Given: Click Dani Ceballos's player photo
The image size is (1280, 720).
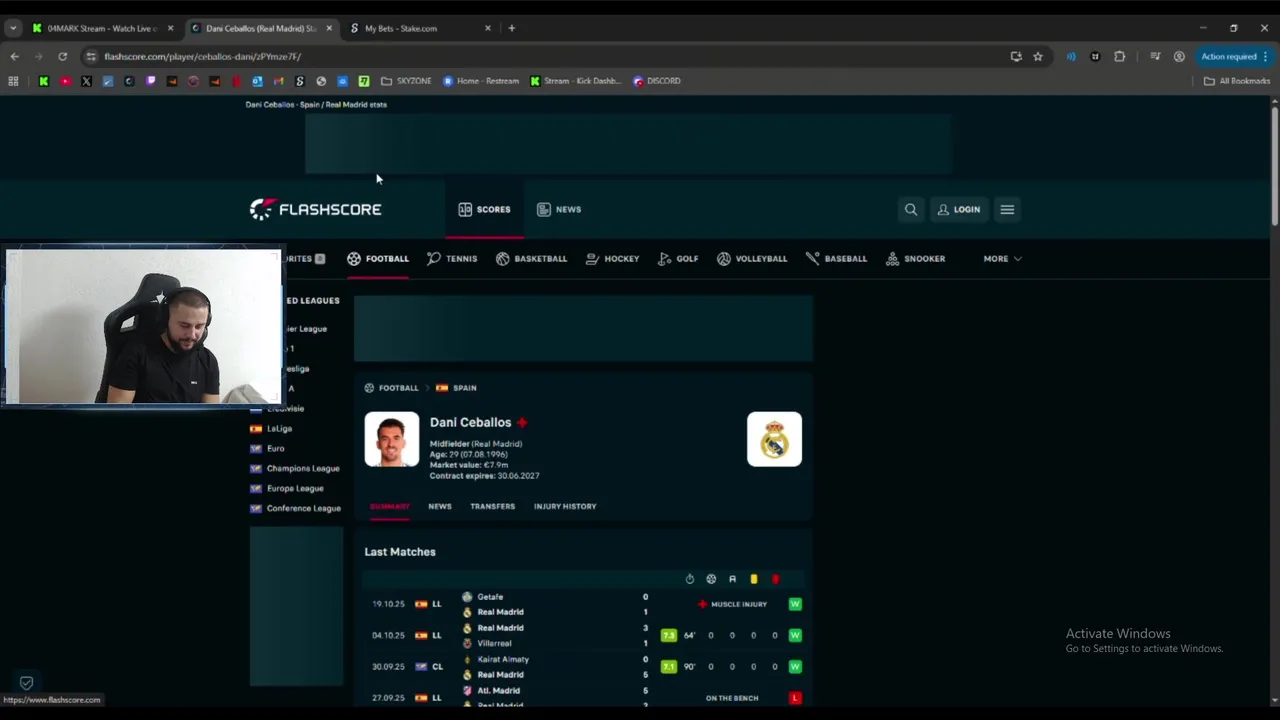Looking at the screenshot, I should pos(392,439).
